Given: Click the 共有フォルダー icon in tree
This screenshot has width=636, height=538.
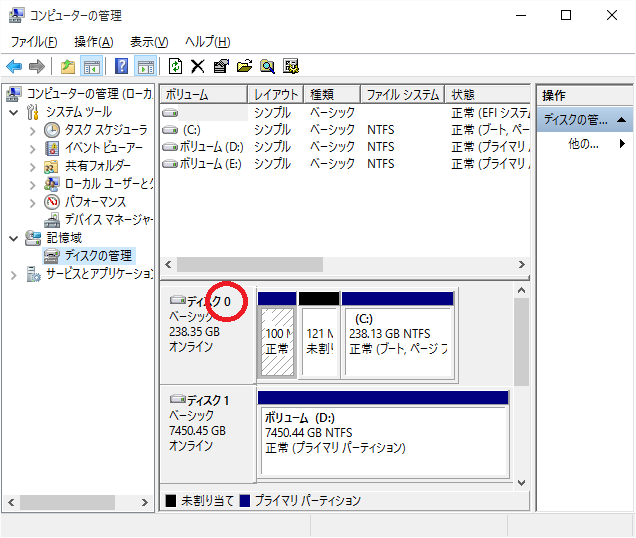Looking at the screenshot, I should click(51, 166).
